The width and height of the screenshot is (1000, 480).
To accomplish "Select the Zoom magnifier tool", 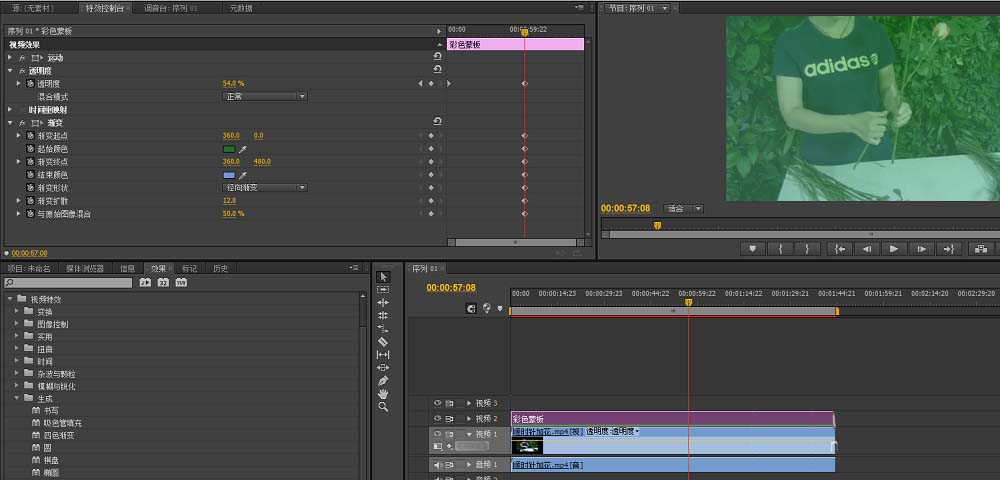I will click(383, 407).
